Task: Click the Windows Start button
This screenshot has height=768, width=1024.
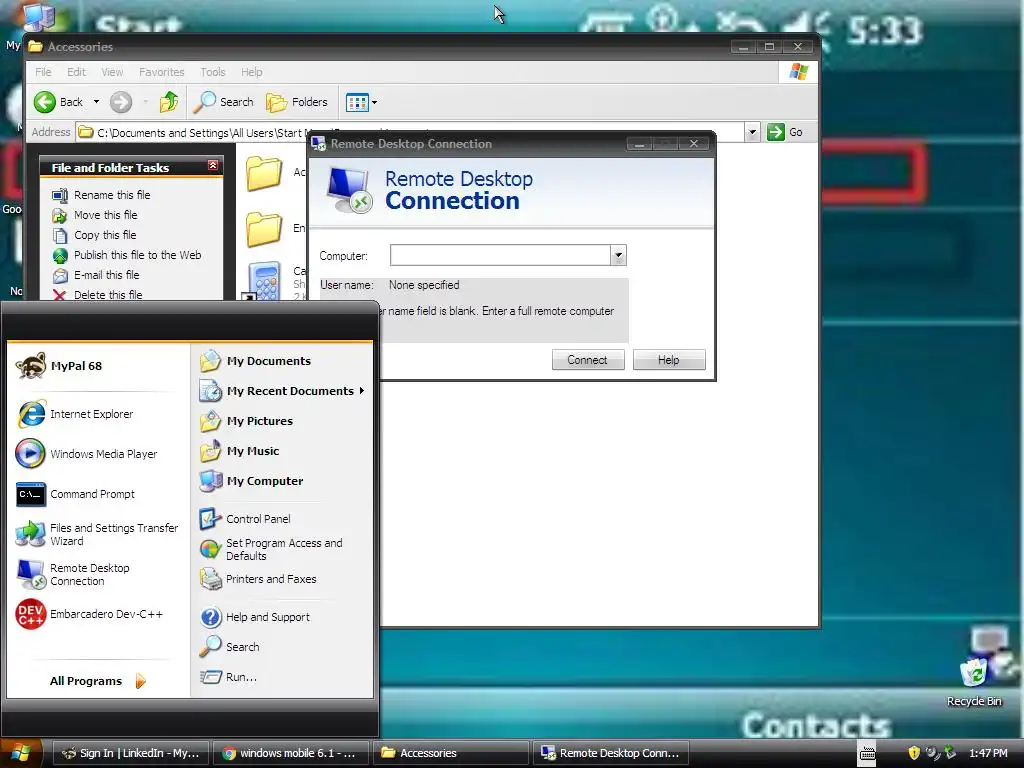Action: [x=21, y=753]
